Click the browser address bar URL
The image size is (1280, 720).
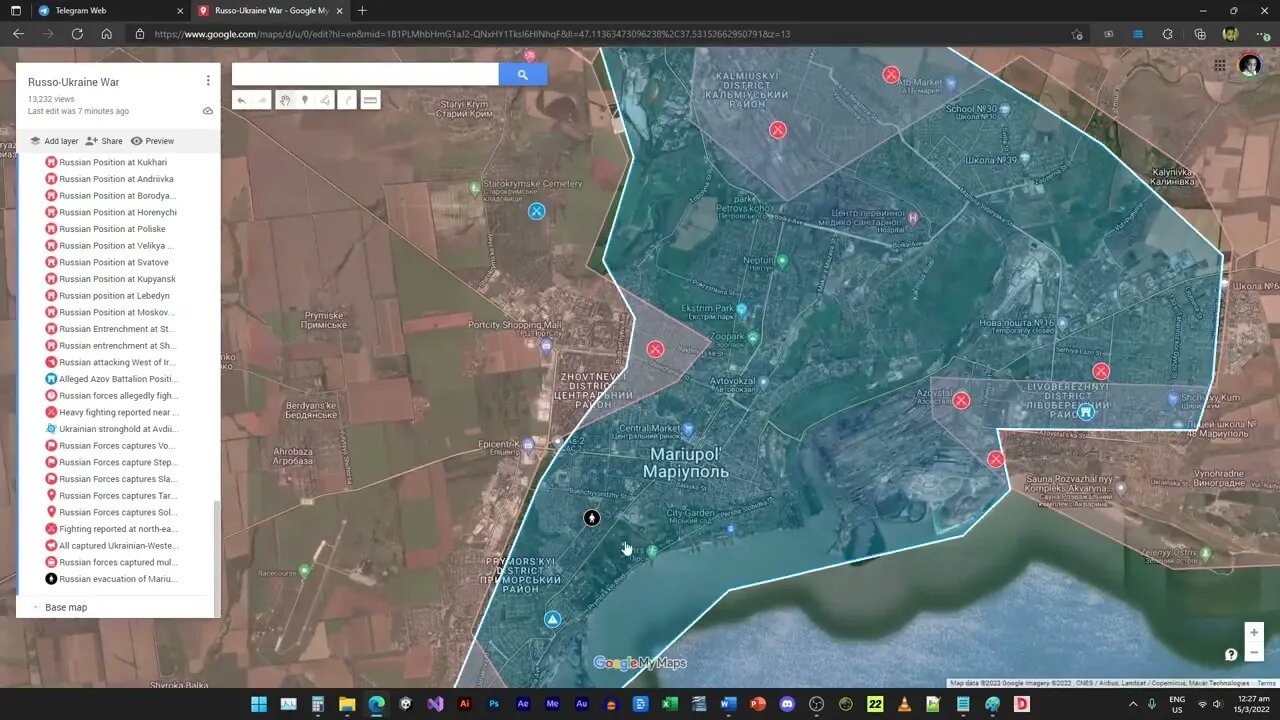[472, 34]
